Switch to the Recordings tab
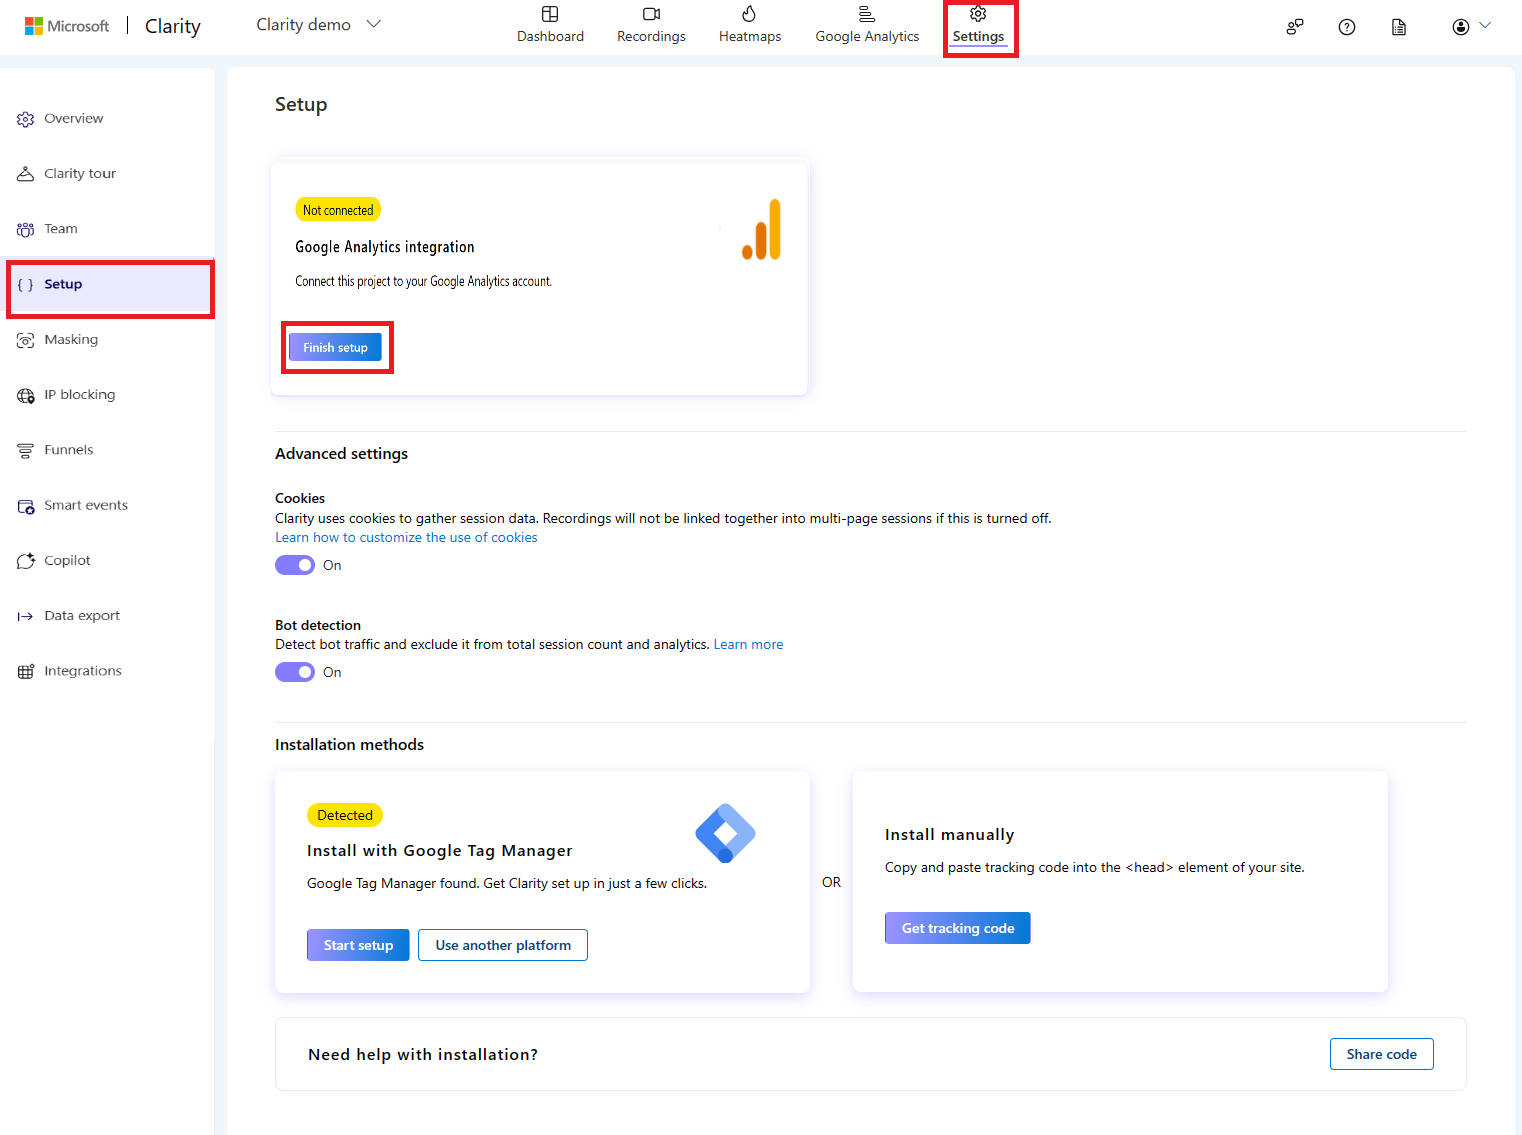The width and height of the screenshot is (1522, 1135). point(651,26)
